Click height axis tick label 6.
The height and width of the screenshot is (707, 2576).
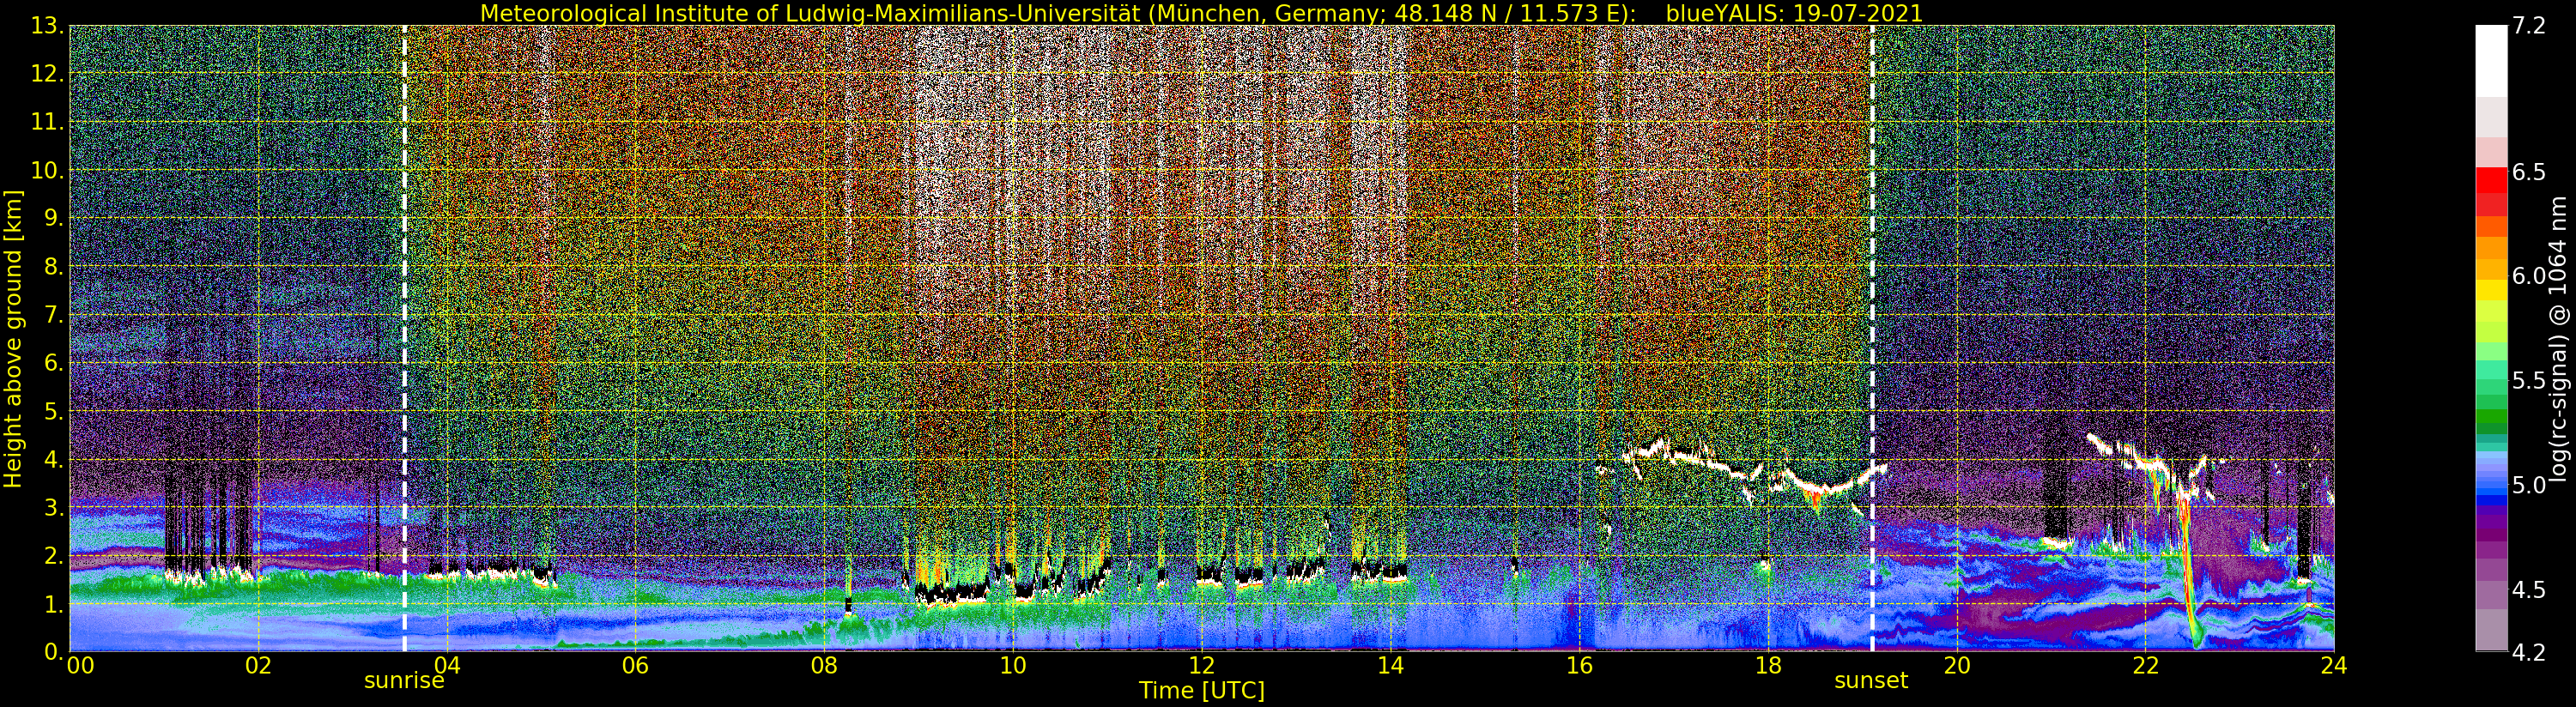click(54, 364)
